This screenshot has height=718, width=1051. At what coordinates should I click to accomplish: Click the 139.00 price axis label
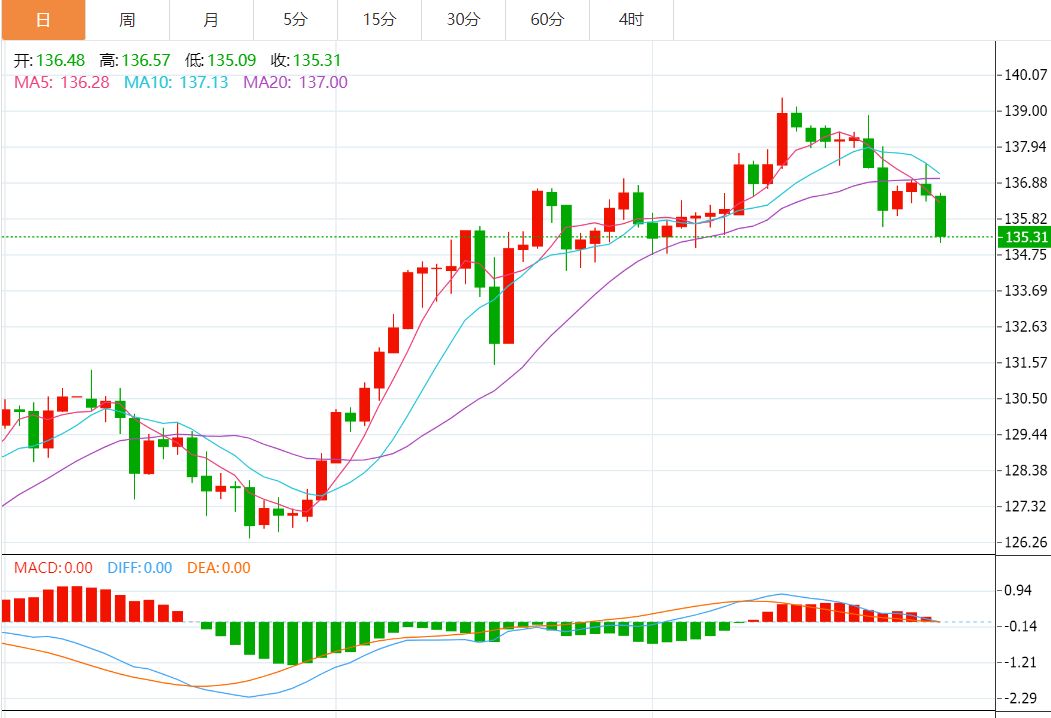click(1026, 111)
